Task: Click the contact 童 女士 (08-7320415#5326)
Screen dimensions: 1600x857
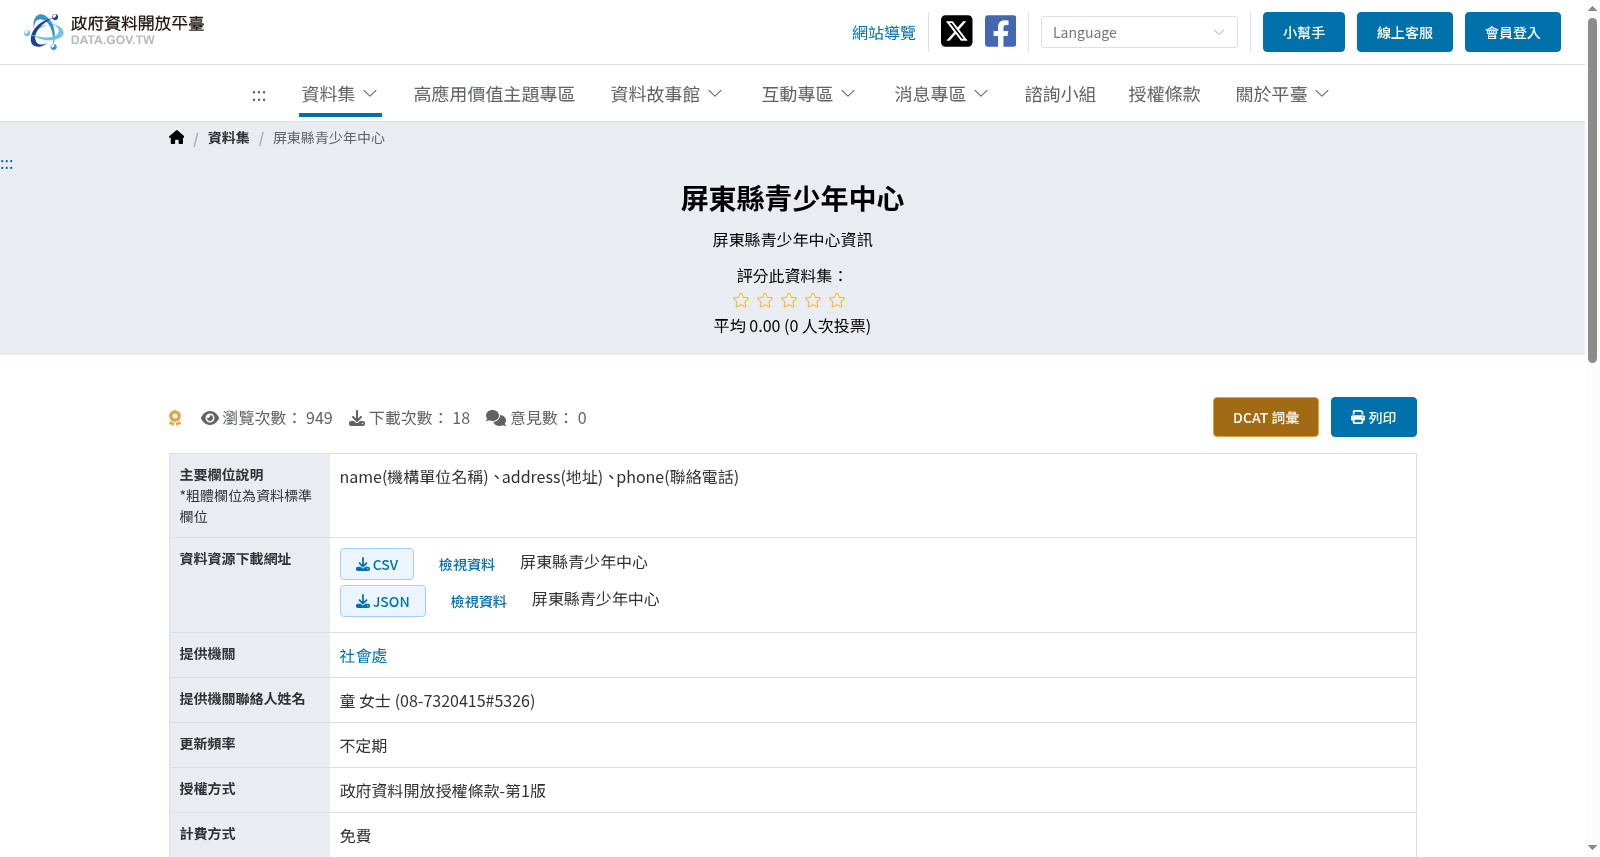Action: coord(437,701)
